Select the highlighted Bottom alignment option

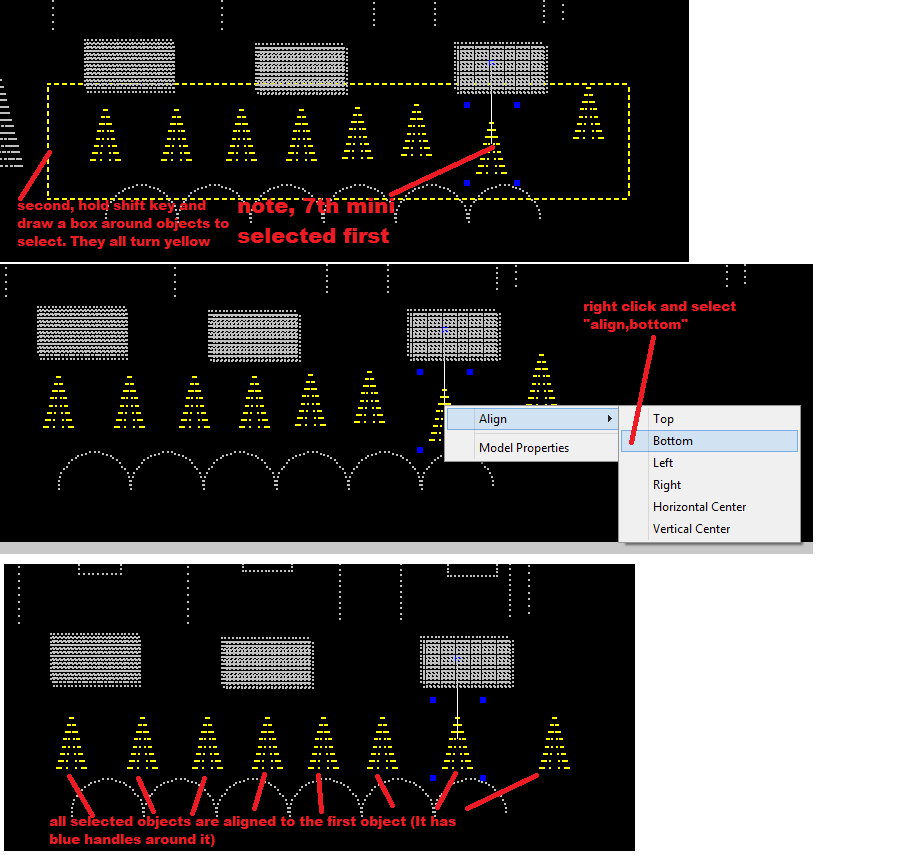click(709, 440)
